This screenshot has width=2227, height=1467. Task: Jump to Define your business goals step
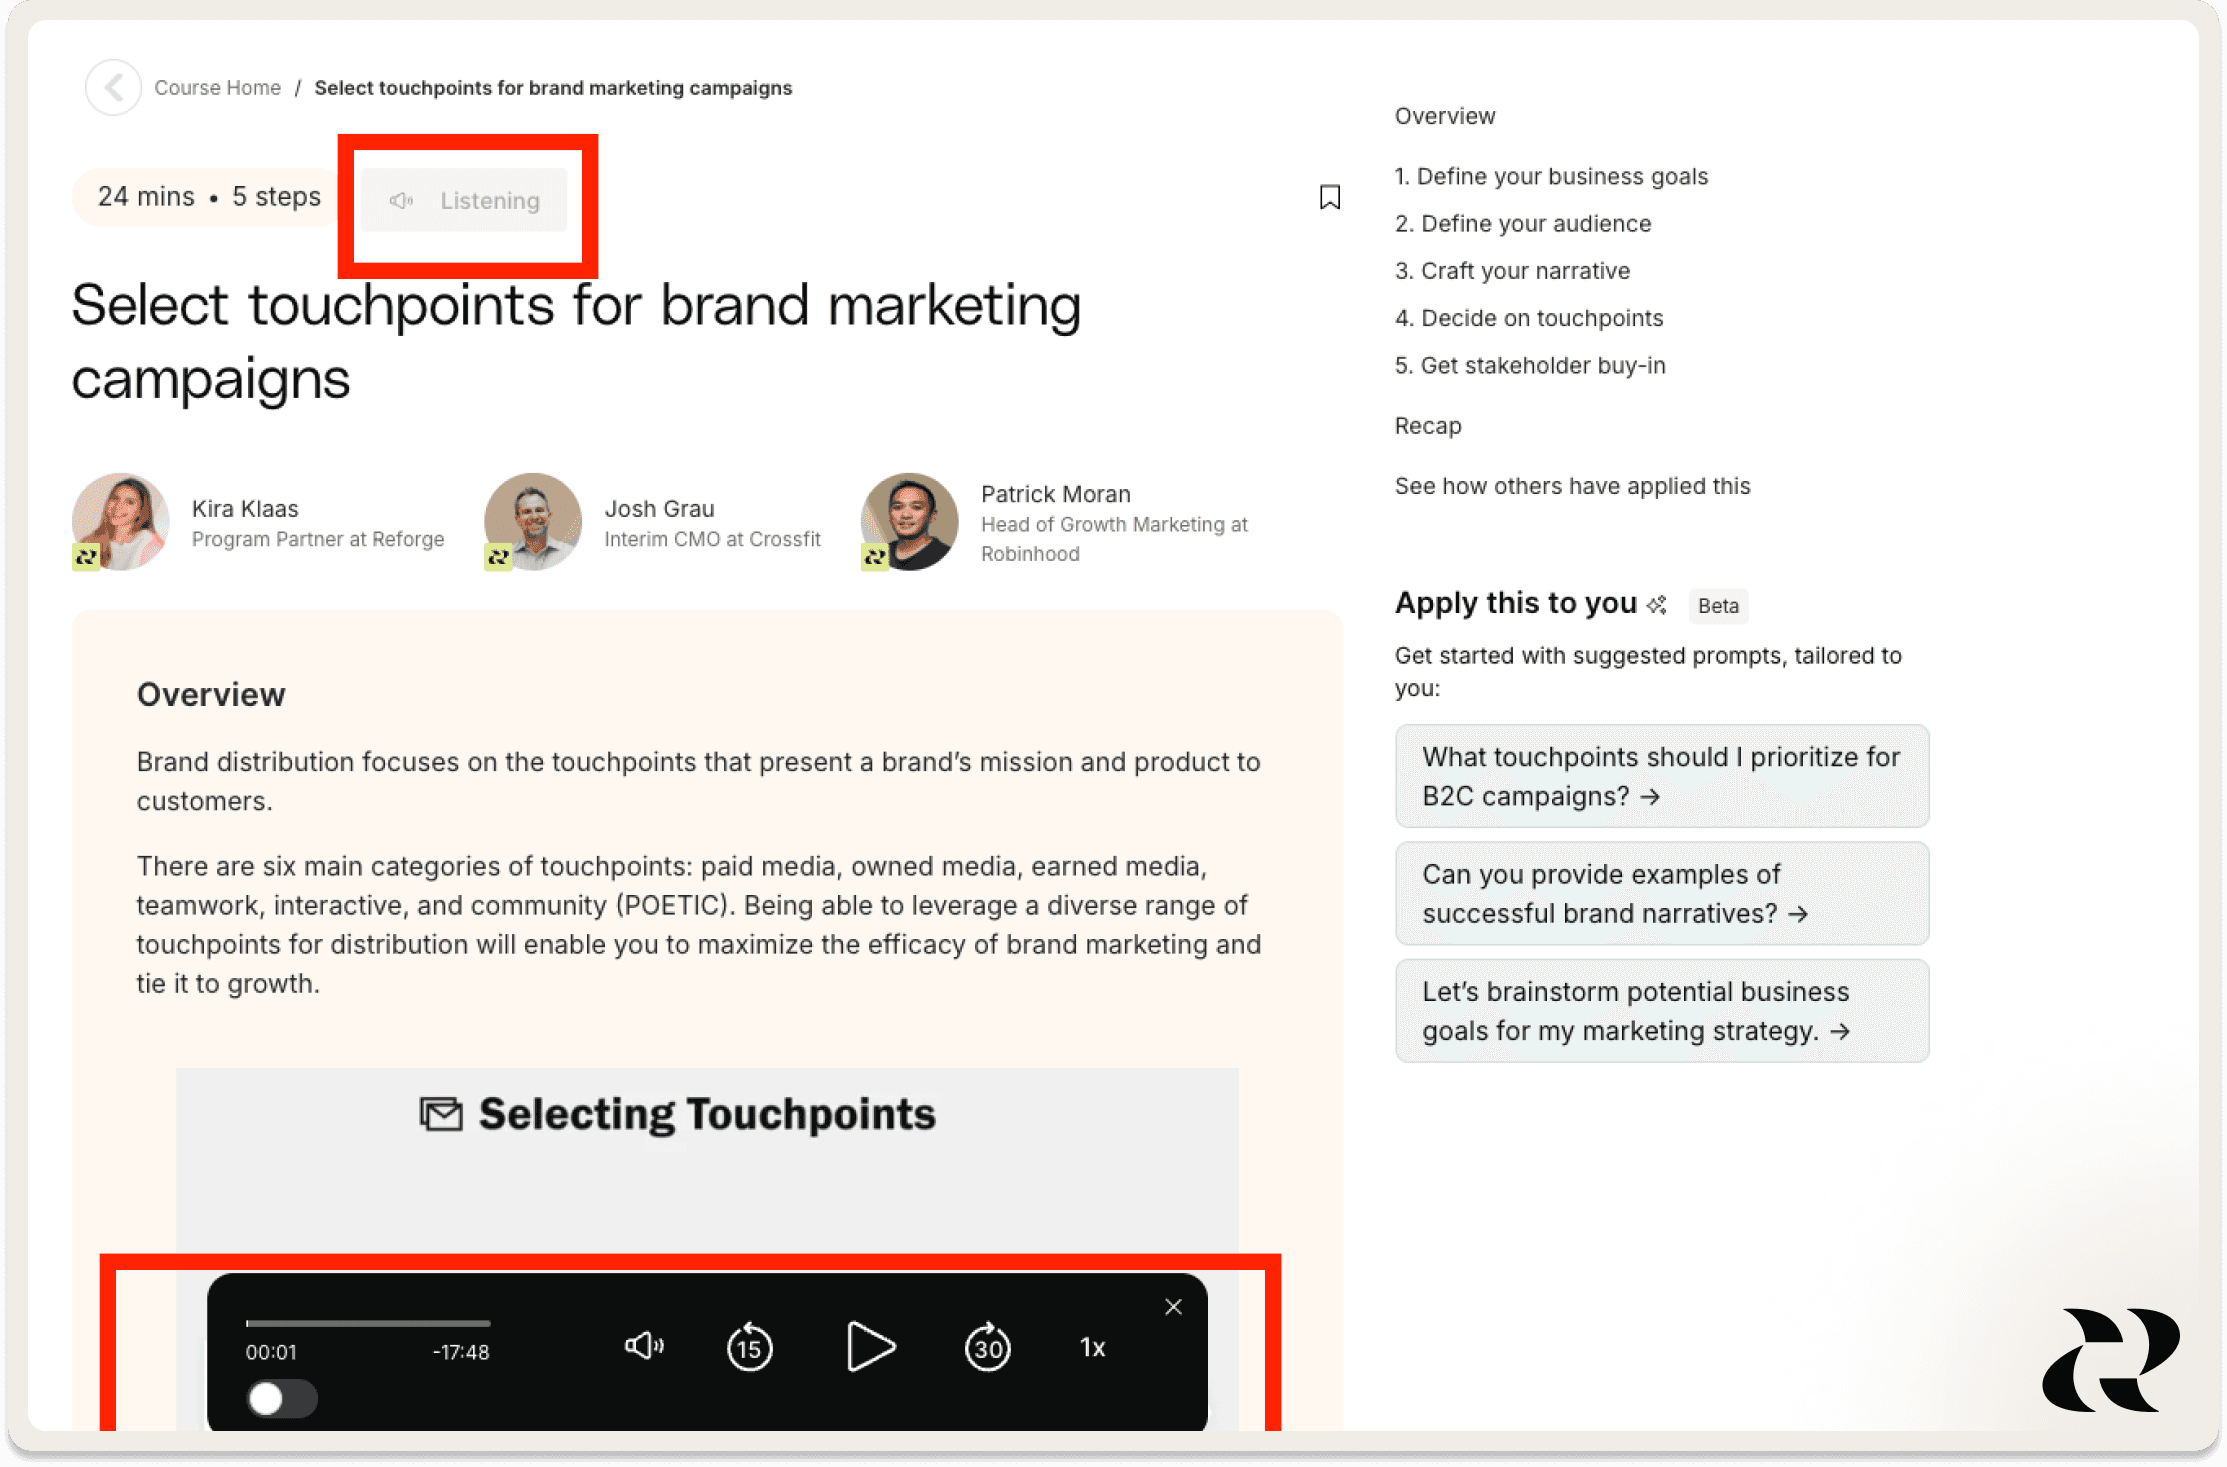(1551, 176)
